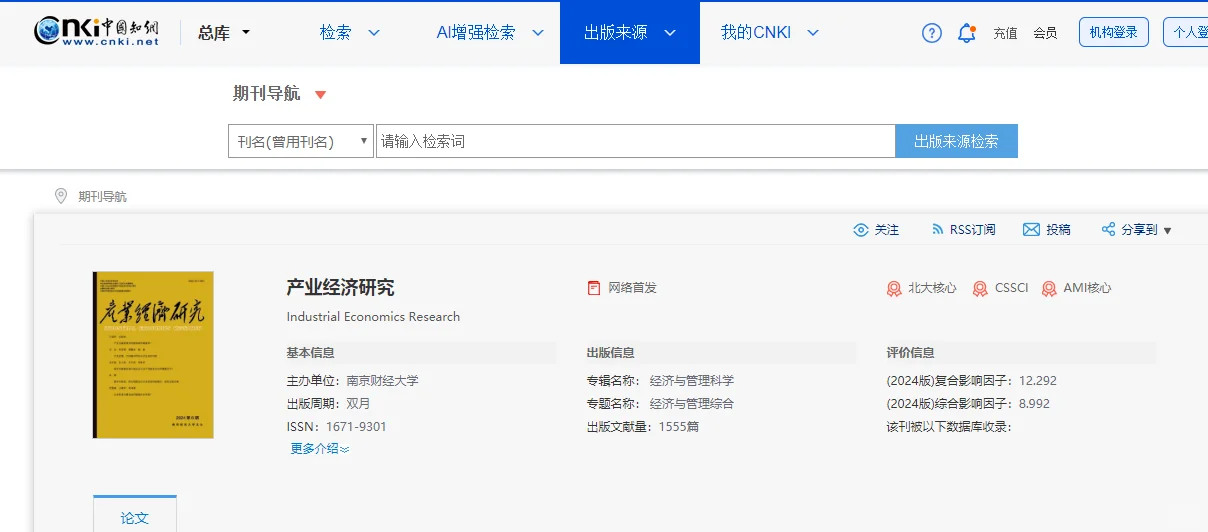This screenshot has width=1208, height=532.
Task: Click the 充值 link
Action: tap(1005, 33)
